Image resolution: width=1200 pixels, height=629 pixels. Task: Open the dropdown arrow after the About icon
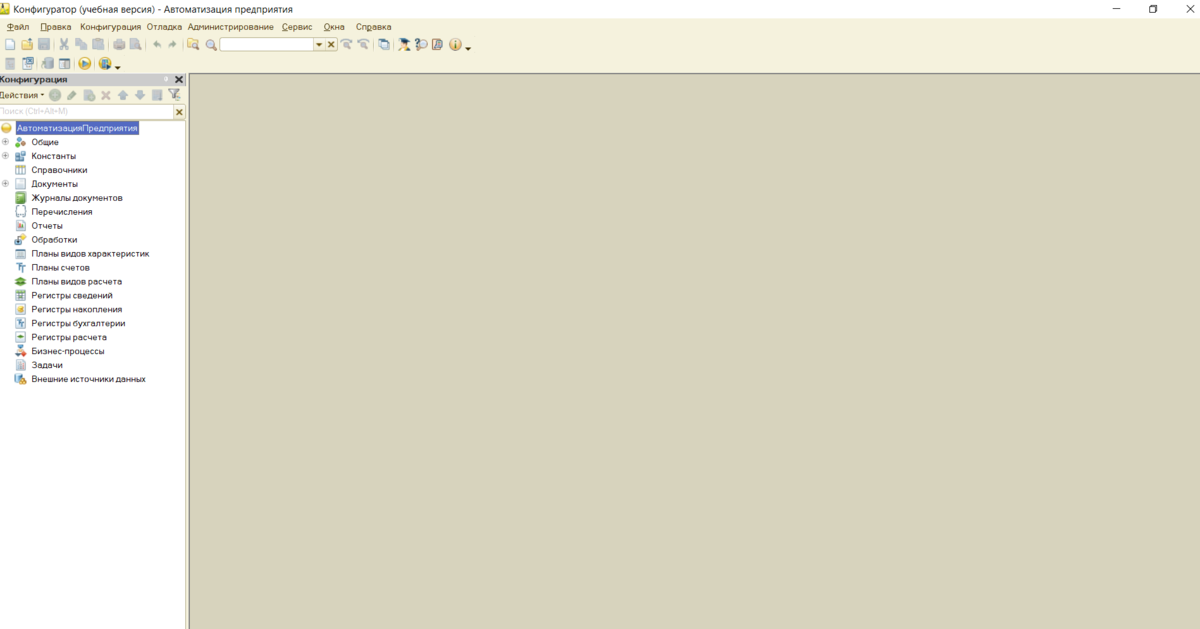coord(468,48)
